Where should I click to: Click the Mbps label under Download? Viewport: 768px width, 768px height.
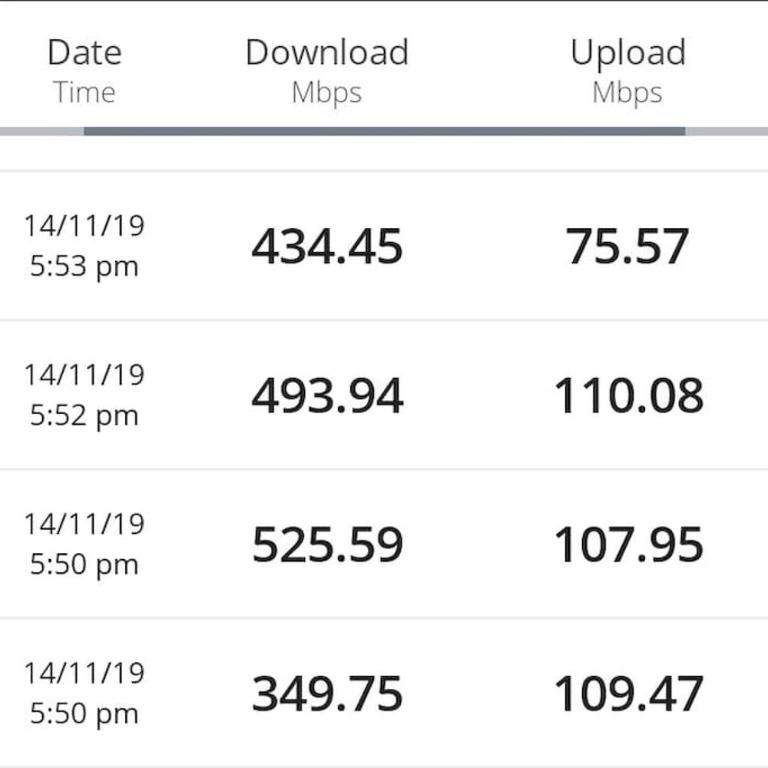point(327,93)
